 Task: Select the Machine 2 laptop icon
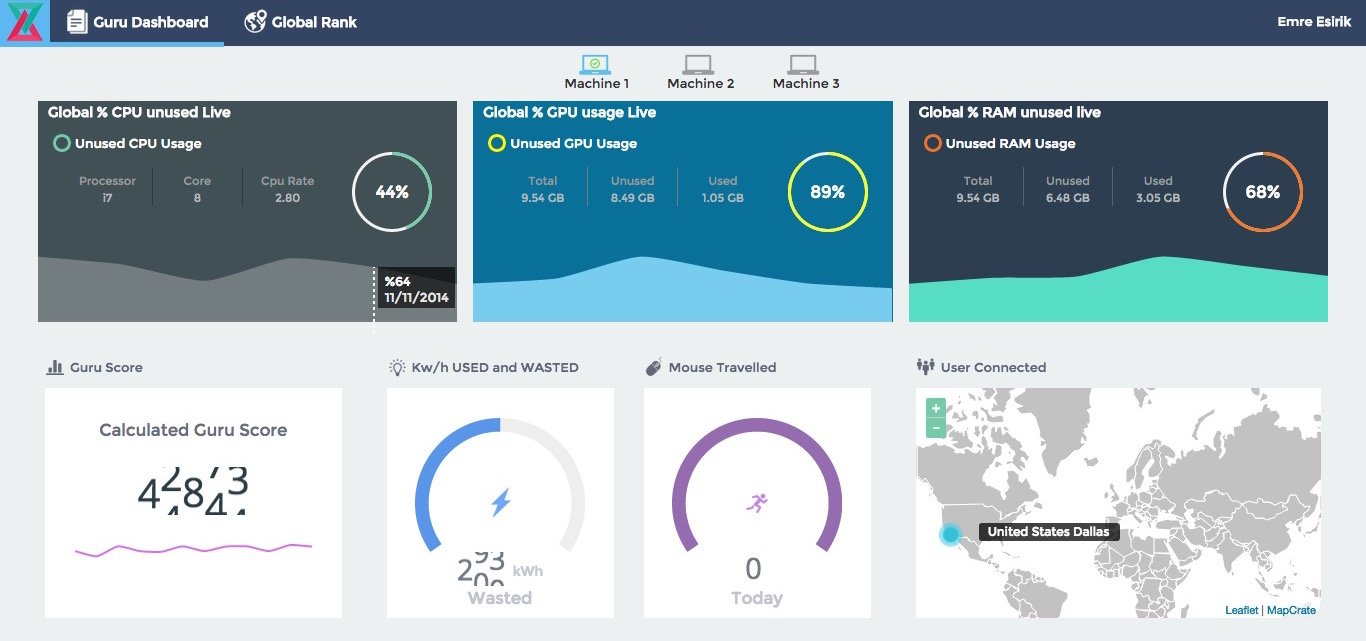point(699,65)
